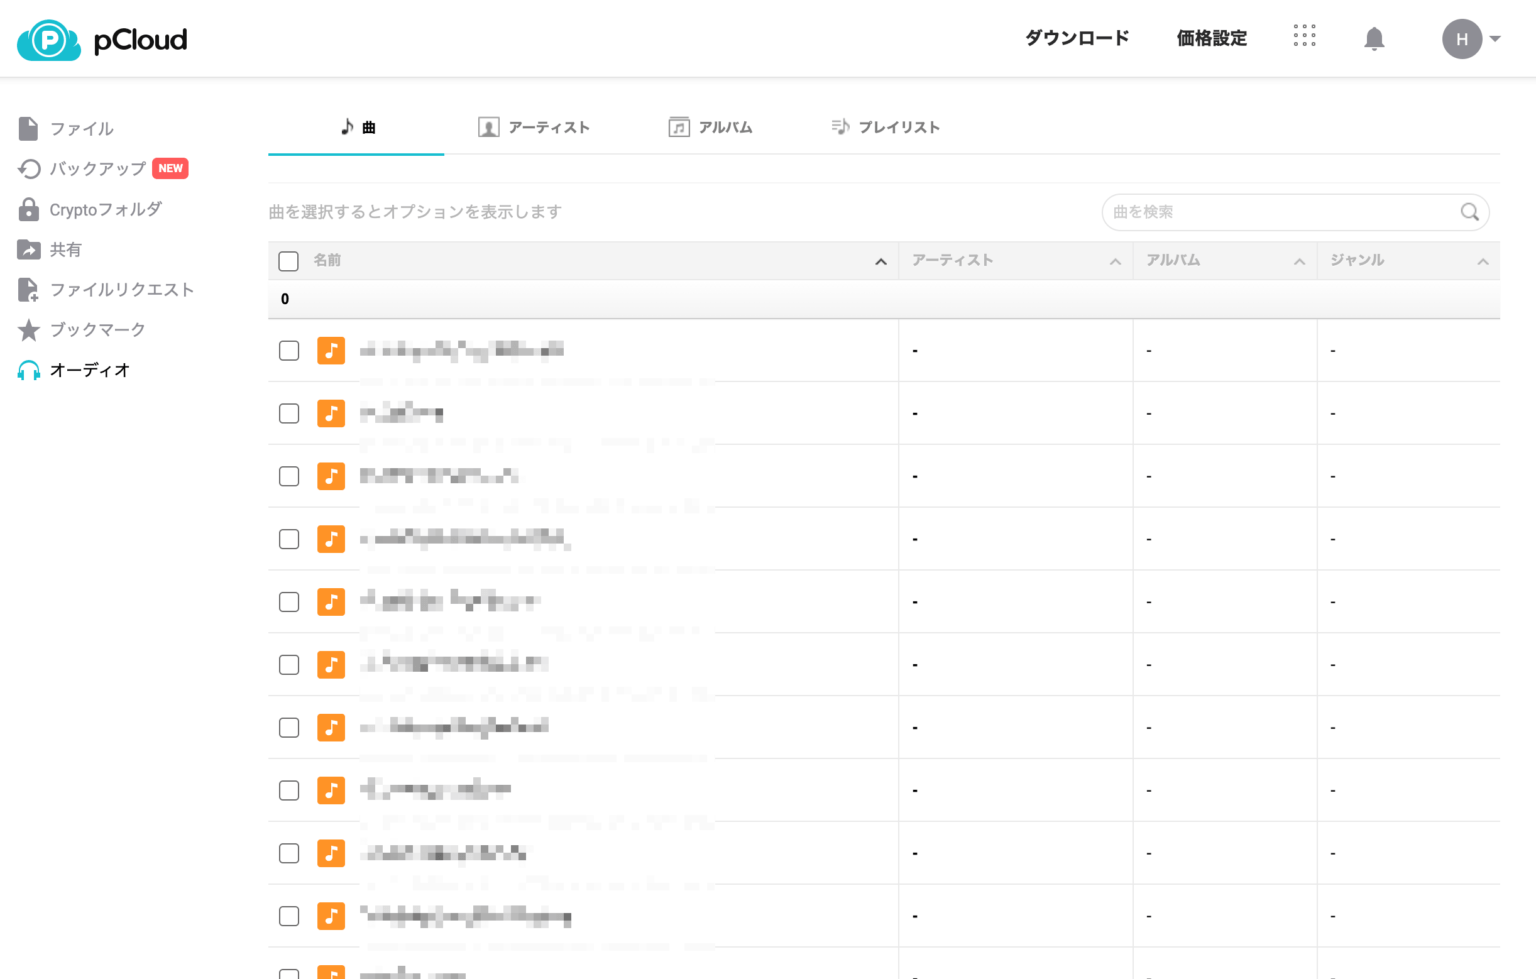Image resolution: width=1536 pixels, height=979 pixels.
Task: Open the ブックマーク star icon
Action: [29, 329]
